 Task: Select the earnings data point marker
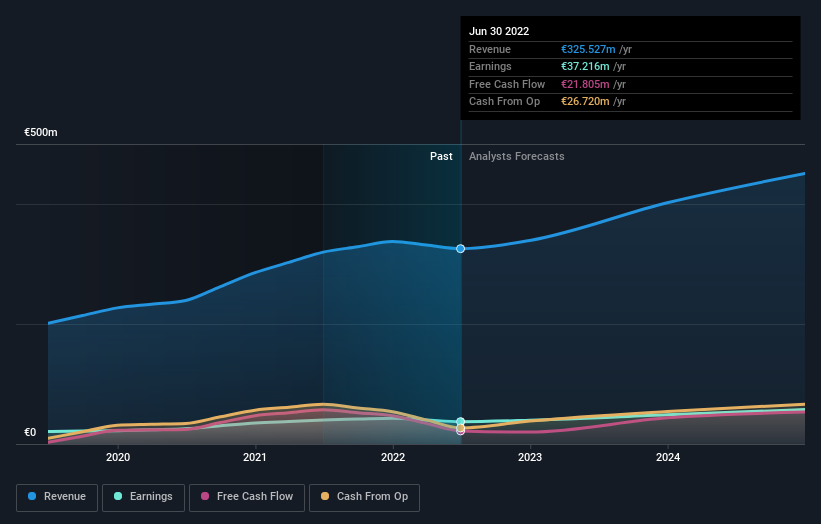tap(460, 421)
